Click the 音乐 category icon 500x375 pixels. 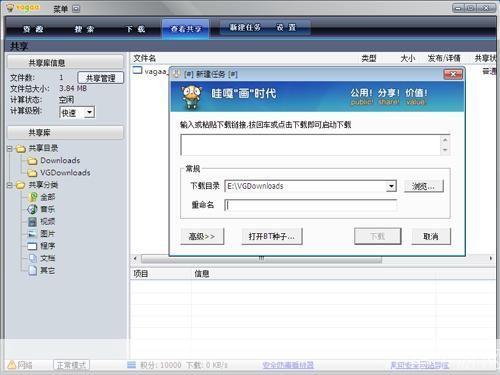tap(32, 209)
